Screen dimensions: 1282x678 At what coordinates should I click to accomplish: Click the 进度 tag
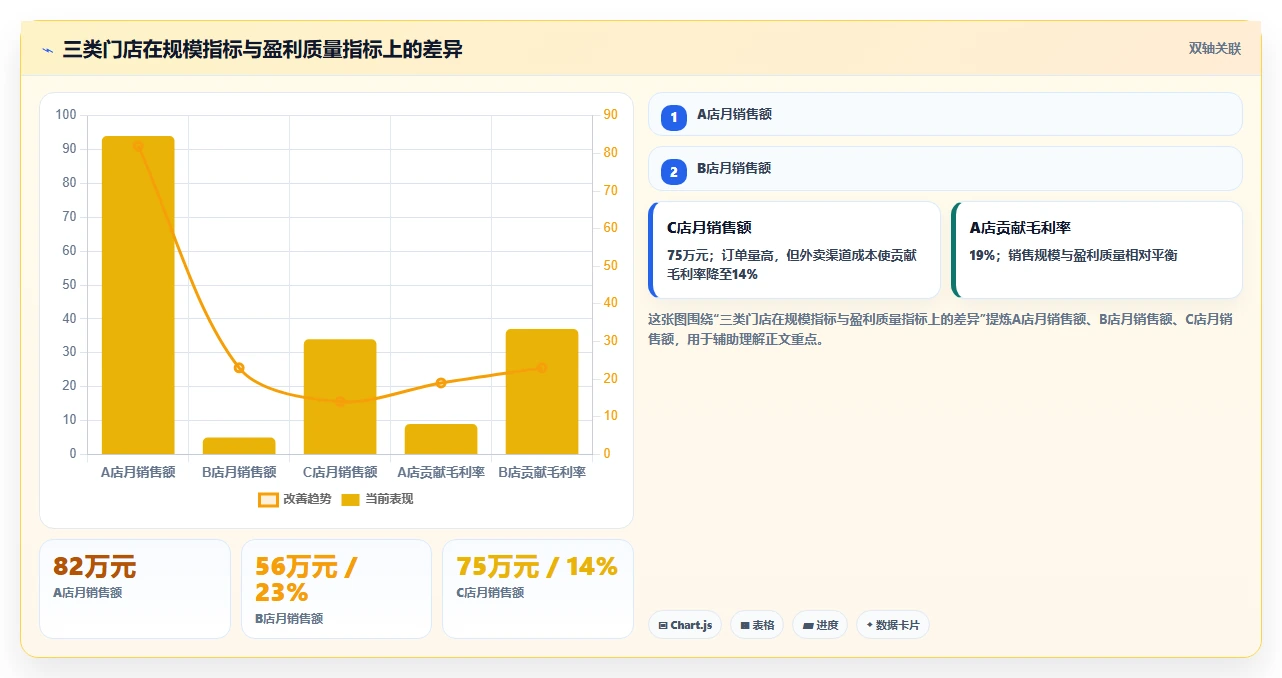pyautogui.click(x=820, y=625)
